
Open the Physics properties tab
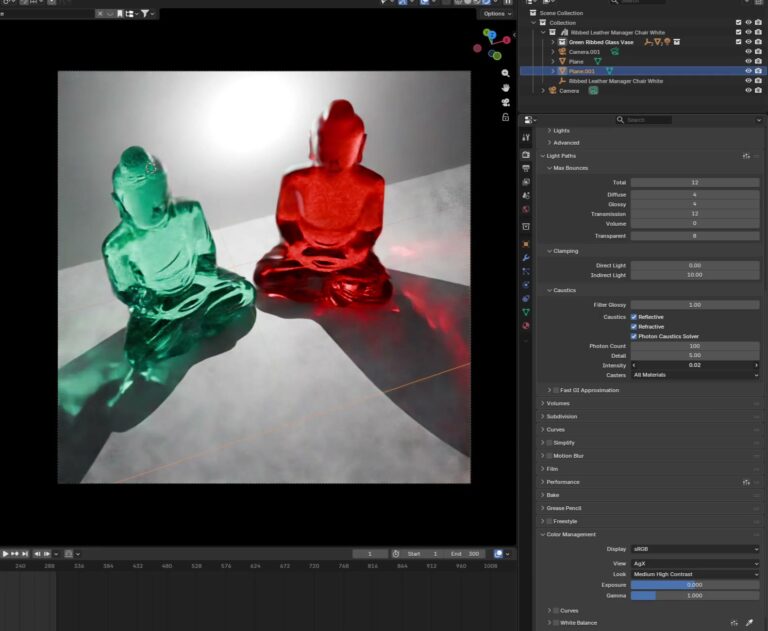tap(526, 285)
